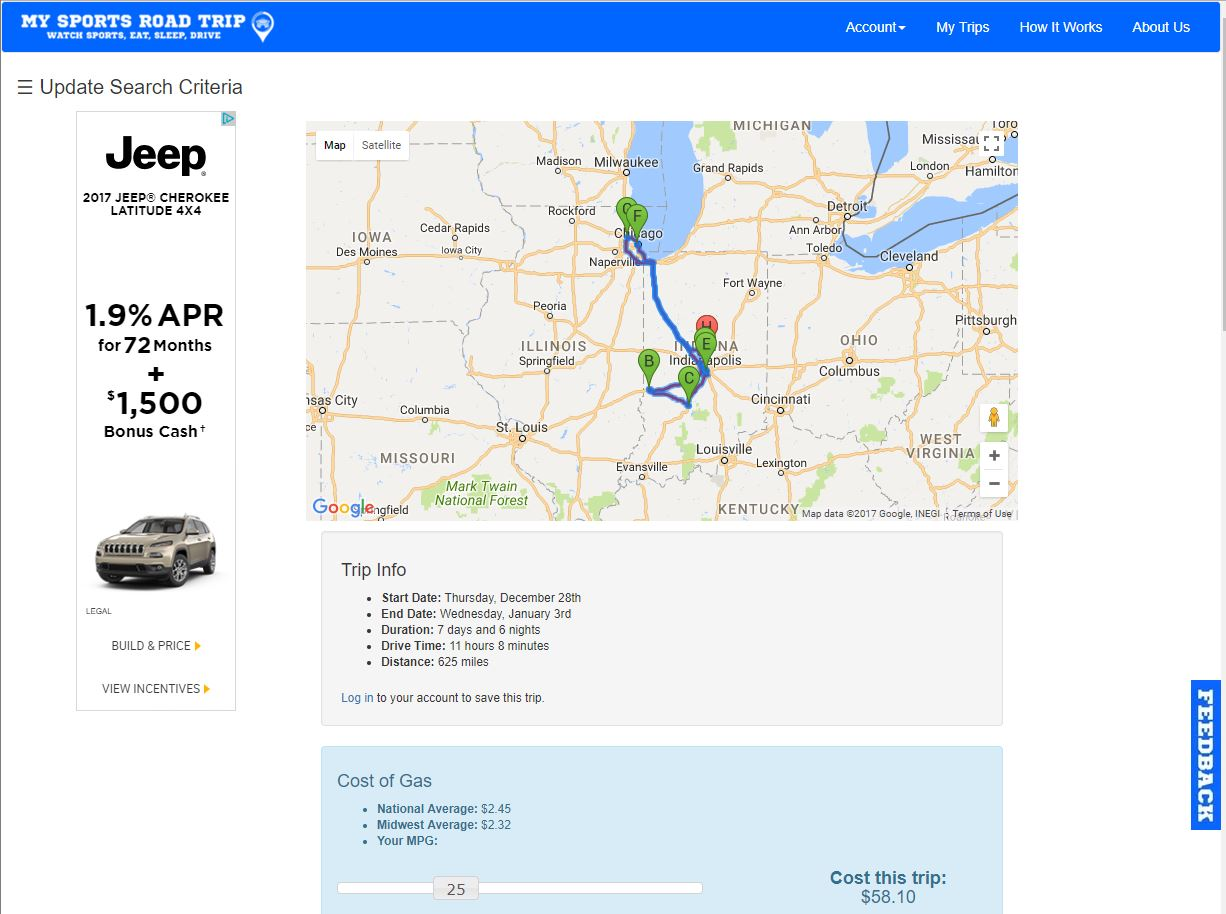Switch to Satellite map view
The height and width of the screenshot is (914, 1226).
pyautogui.click(x=381, y=145)
